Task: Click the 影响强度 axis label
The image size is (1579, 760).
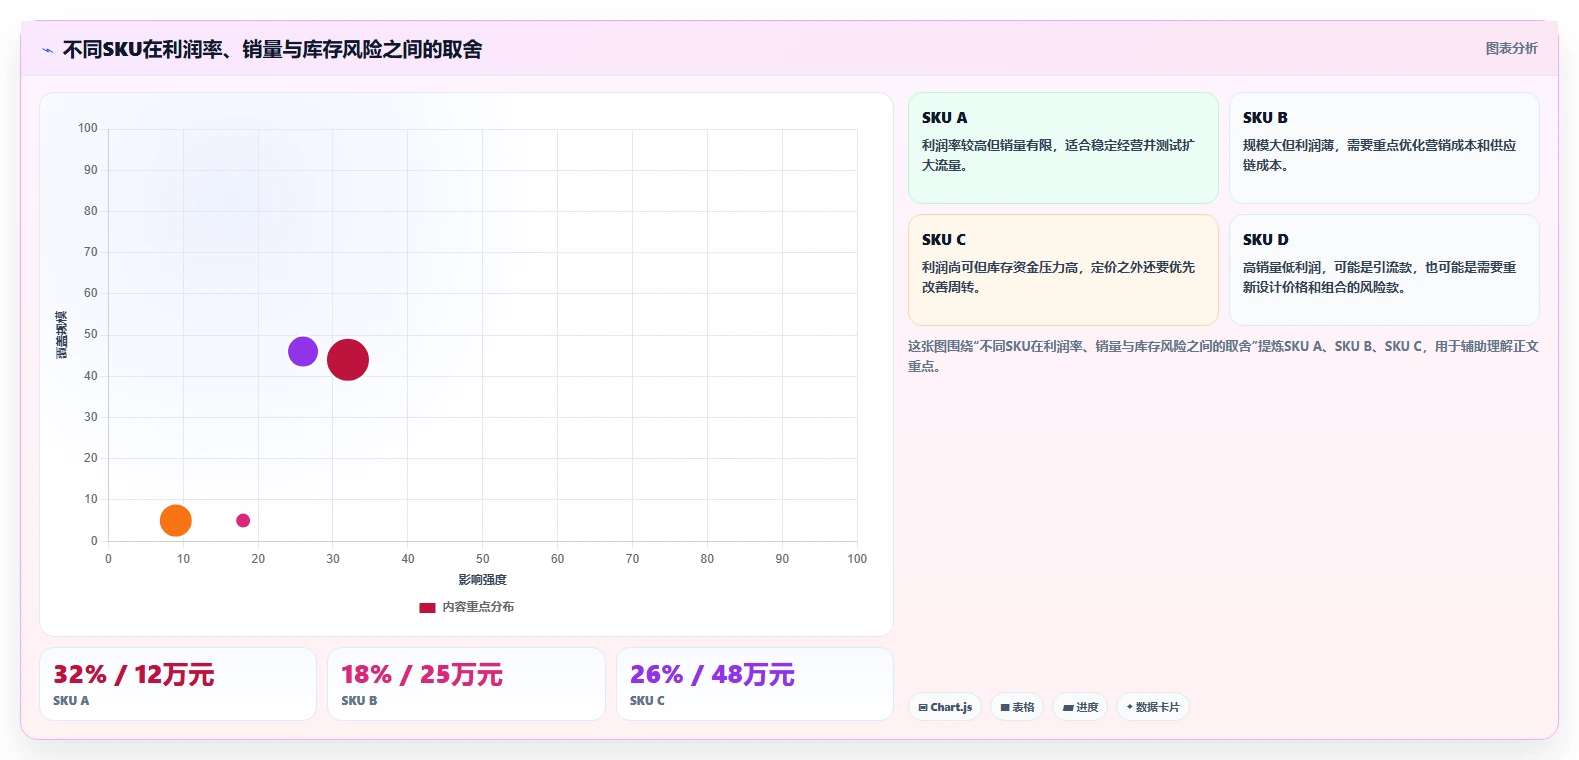Action: (483, 580)
